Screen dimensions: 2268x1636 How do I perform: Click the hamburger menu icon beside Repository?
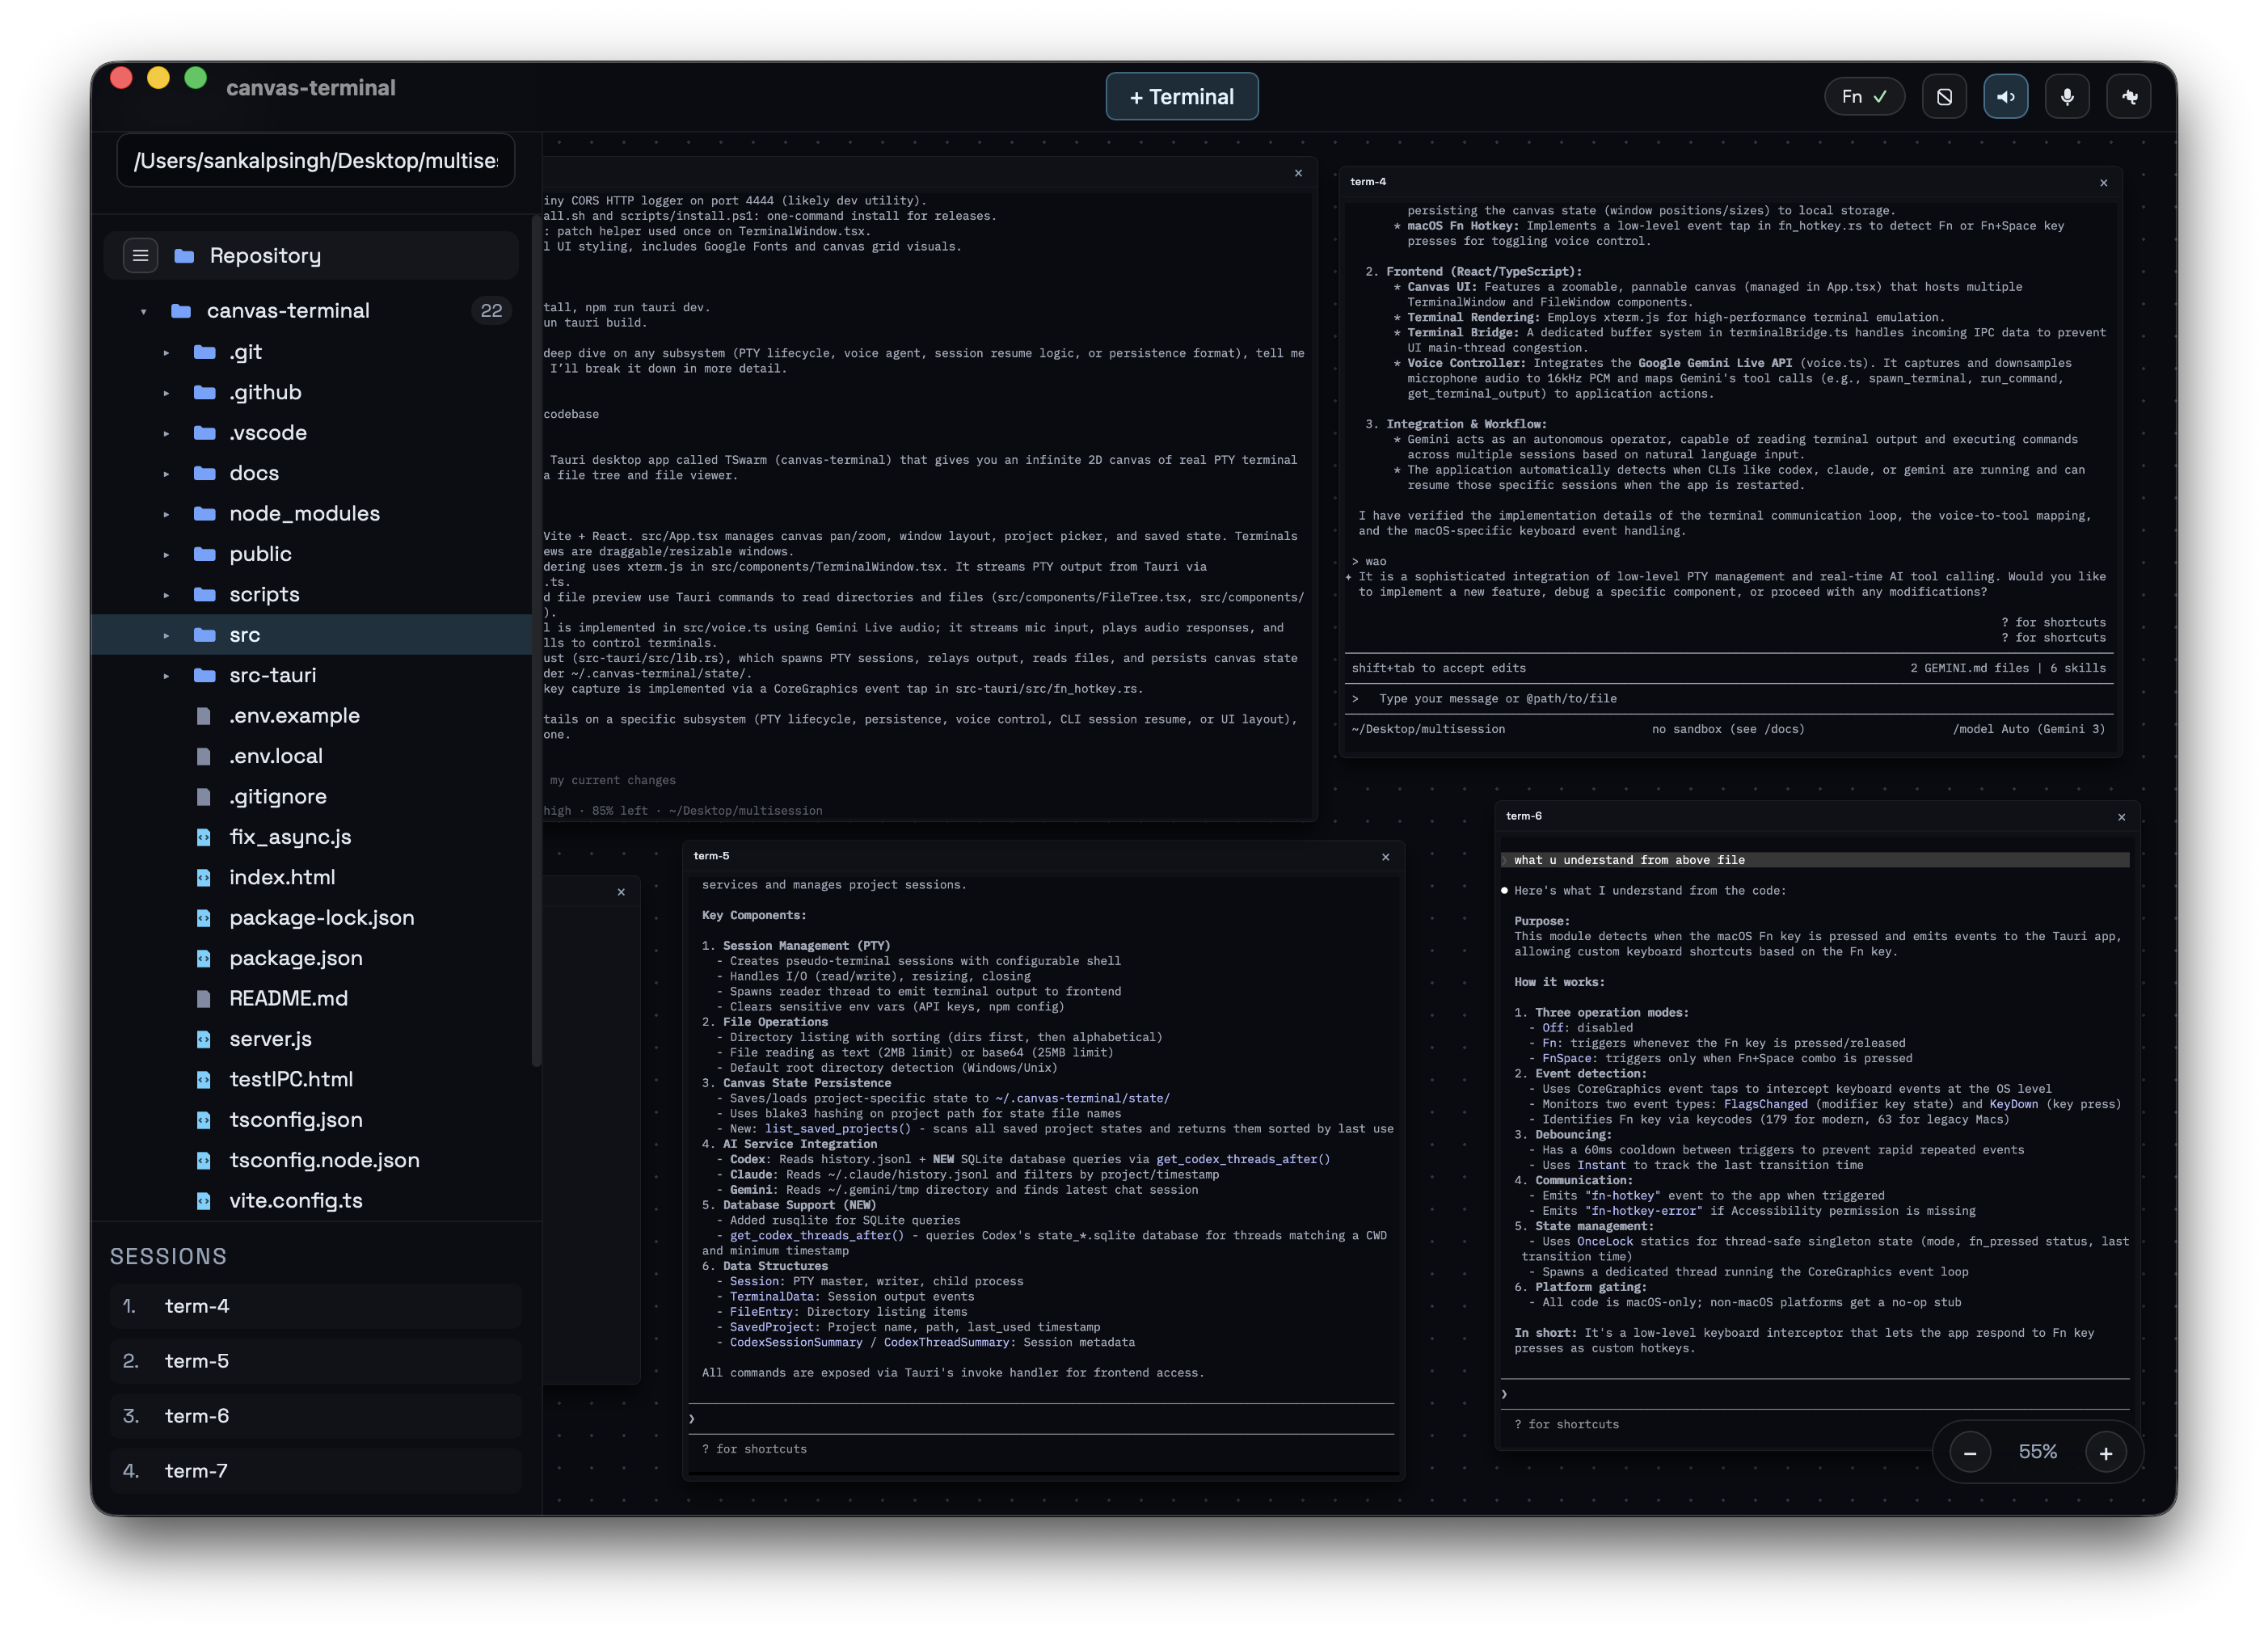click(140, 256)
